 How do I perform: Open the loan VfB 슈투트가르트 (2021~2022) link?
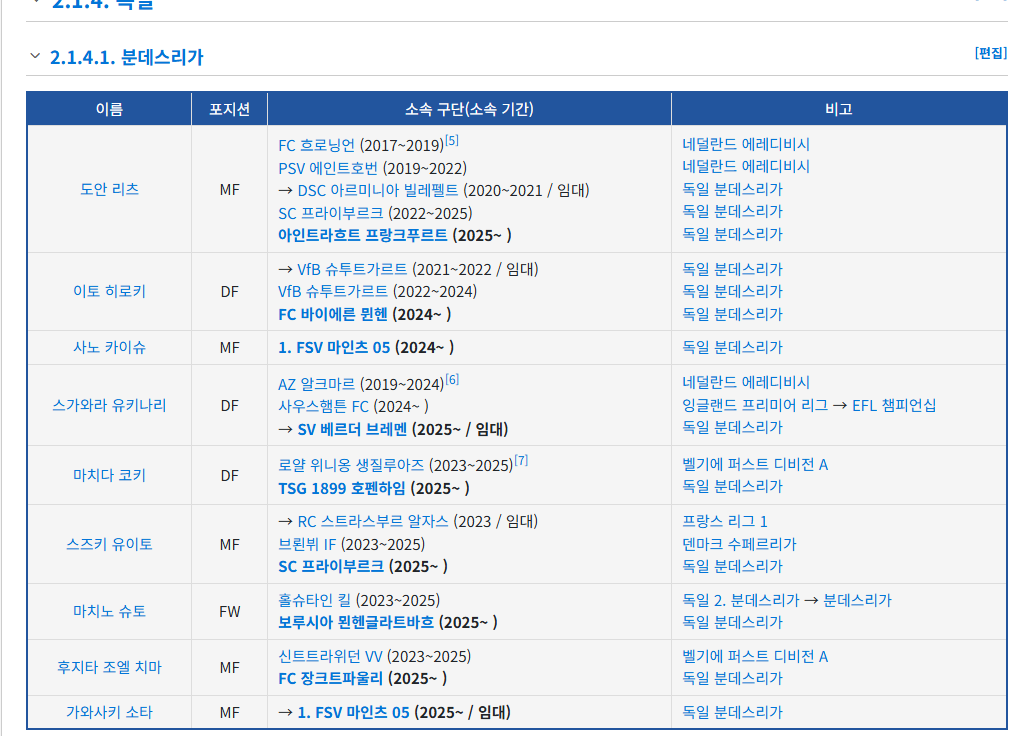click(352, 269)
